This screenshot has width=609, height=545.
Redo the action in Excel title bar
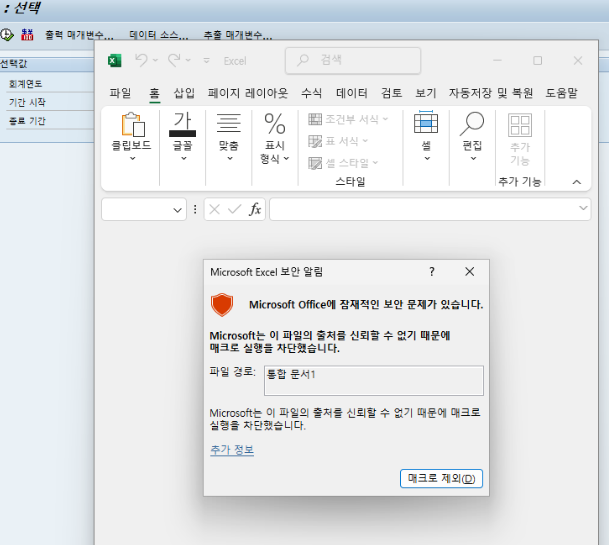174,61
